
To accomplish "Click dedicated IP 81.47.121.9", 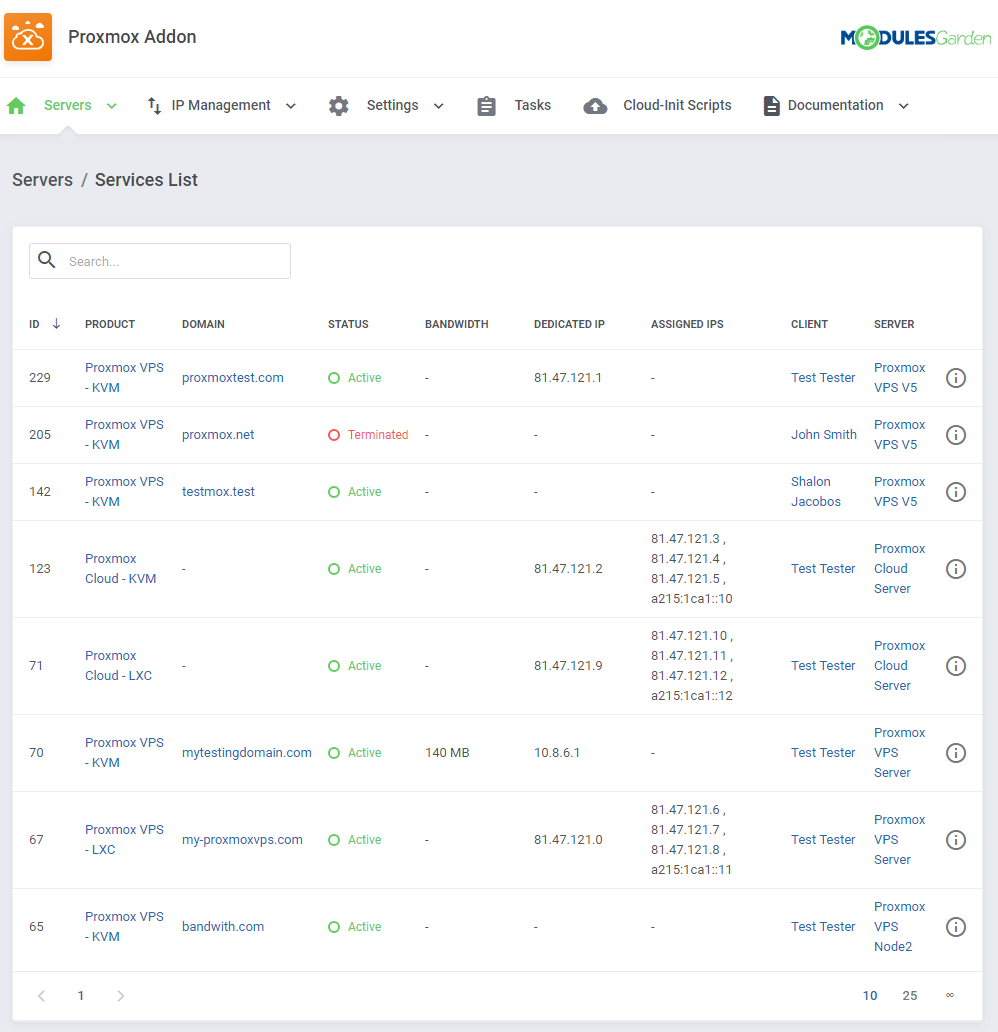I will coord(568,665).
